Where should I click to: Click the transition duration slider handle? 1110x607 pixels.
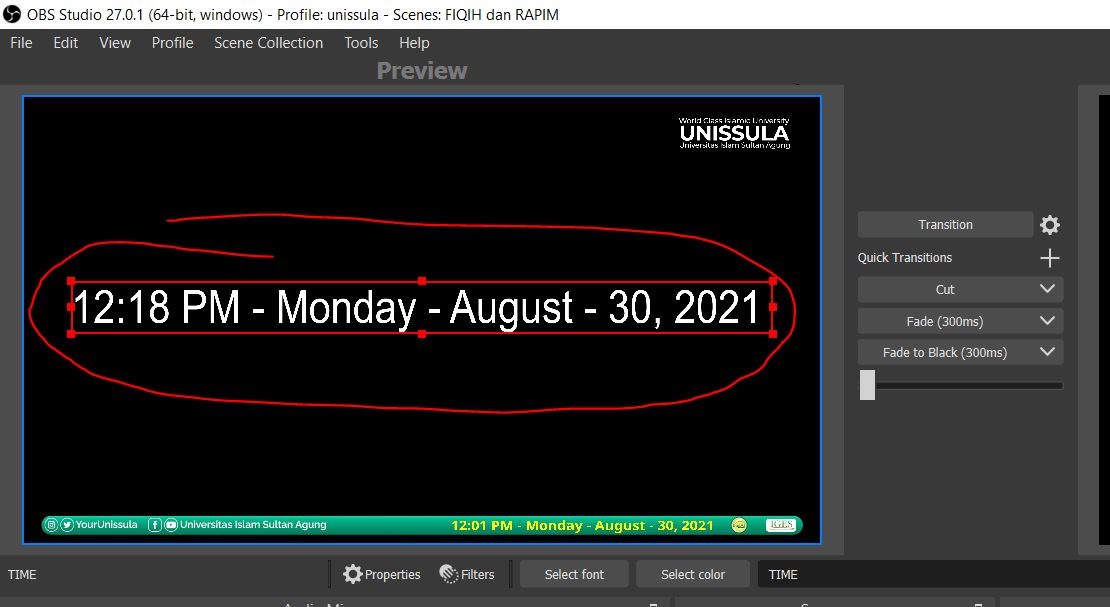(x=866, y=384)
